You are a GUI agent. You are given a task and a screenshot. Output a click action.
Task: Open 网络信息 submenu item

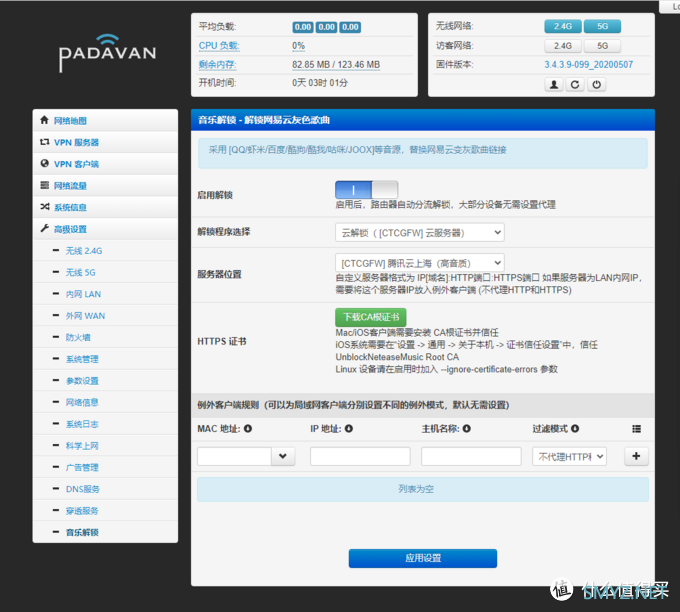pyautogui.click(x=105, y=403)
